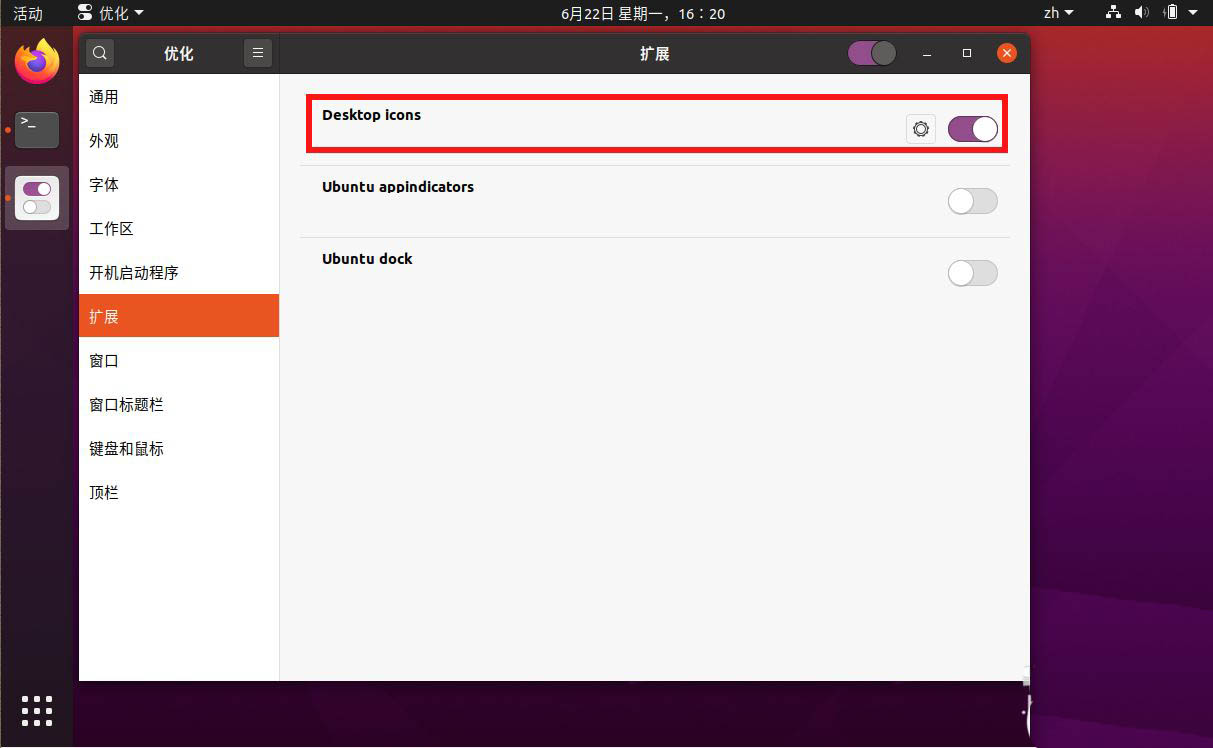Minimize the Tweaks window
The image size is (1213, 748).
[927, 53]
